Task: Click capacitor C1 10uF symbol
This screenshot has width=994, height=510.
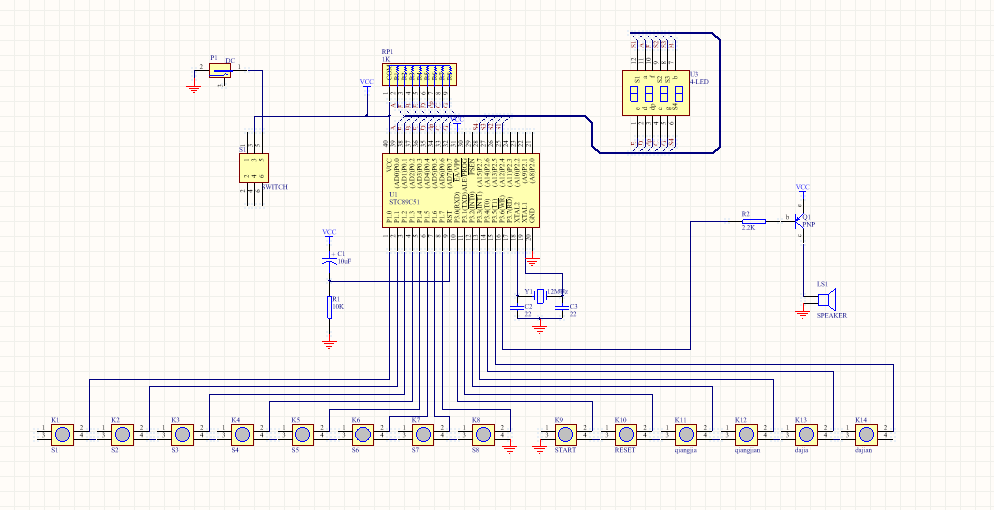Action: (329, 260)
